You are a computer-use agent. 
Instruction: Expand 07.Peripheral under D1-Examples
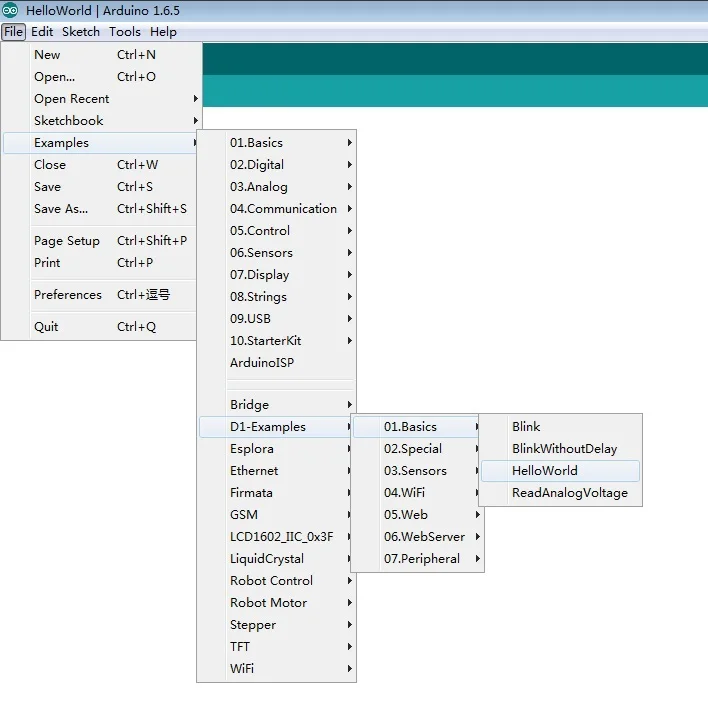[418, 558]
